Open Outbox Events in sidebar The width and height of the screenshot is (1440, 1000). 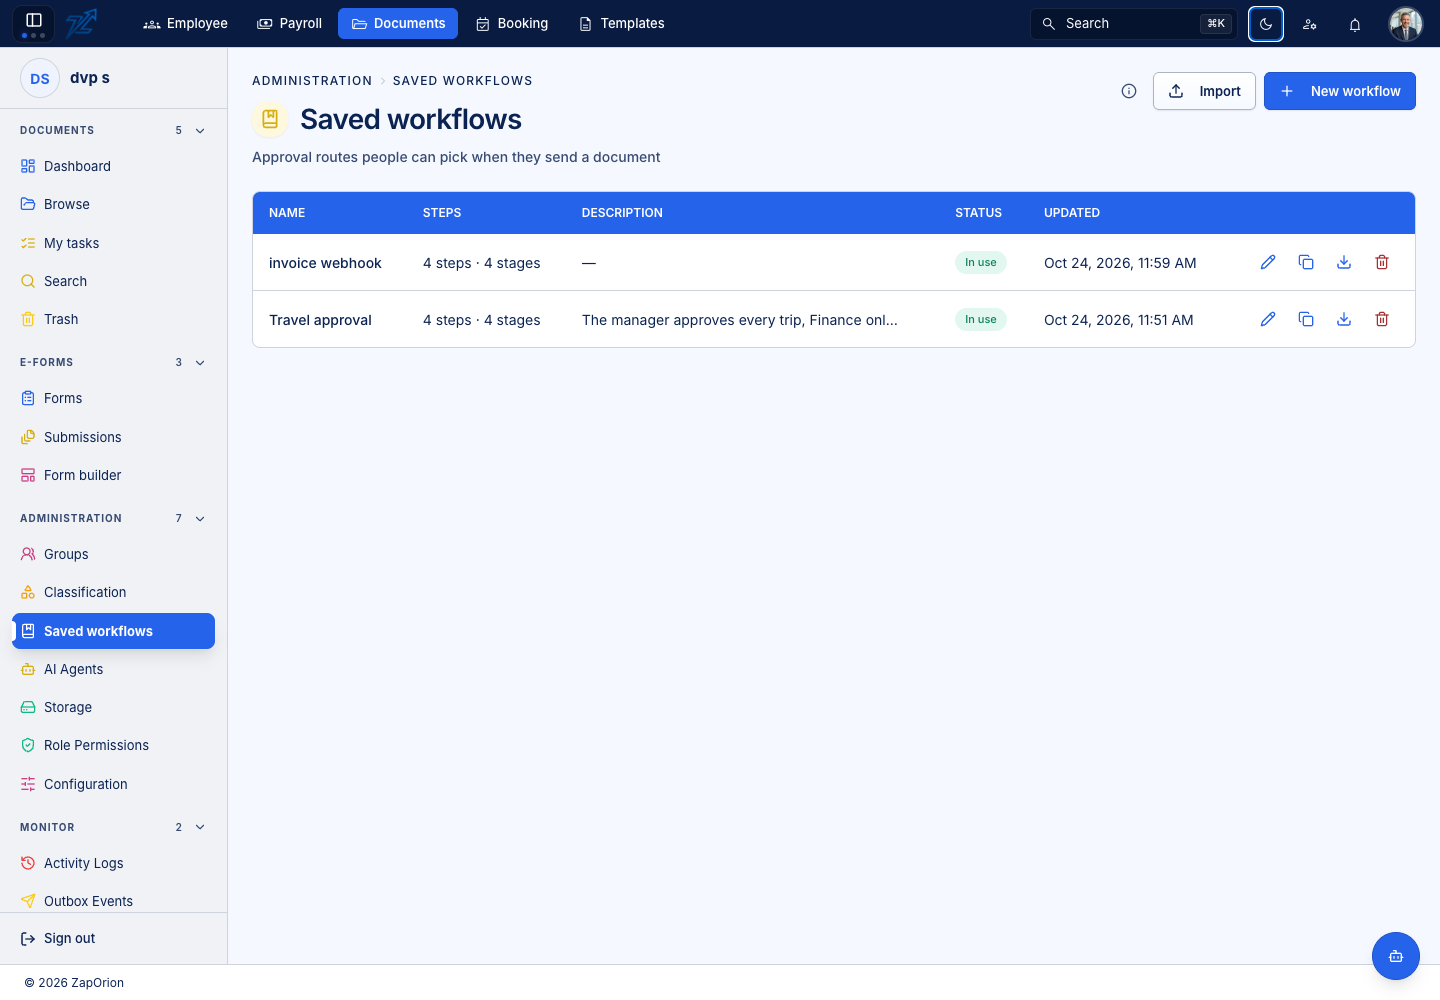[113, 901]
